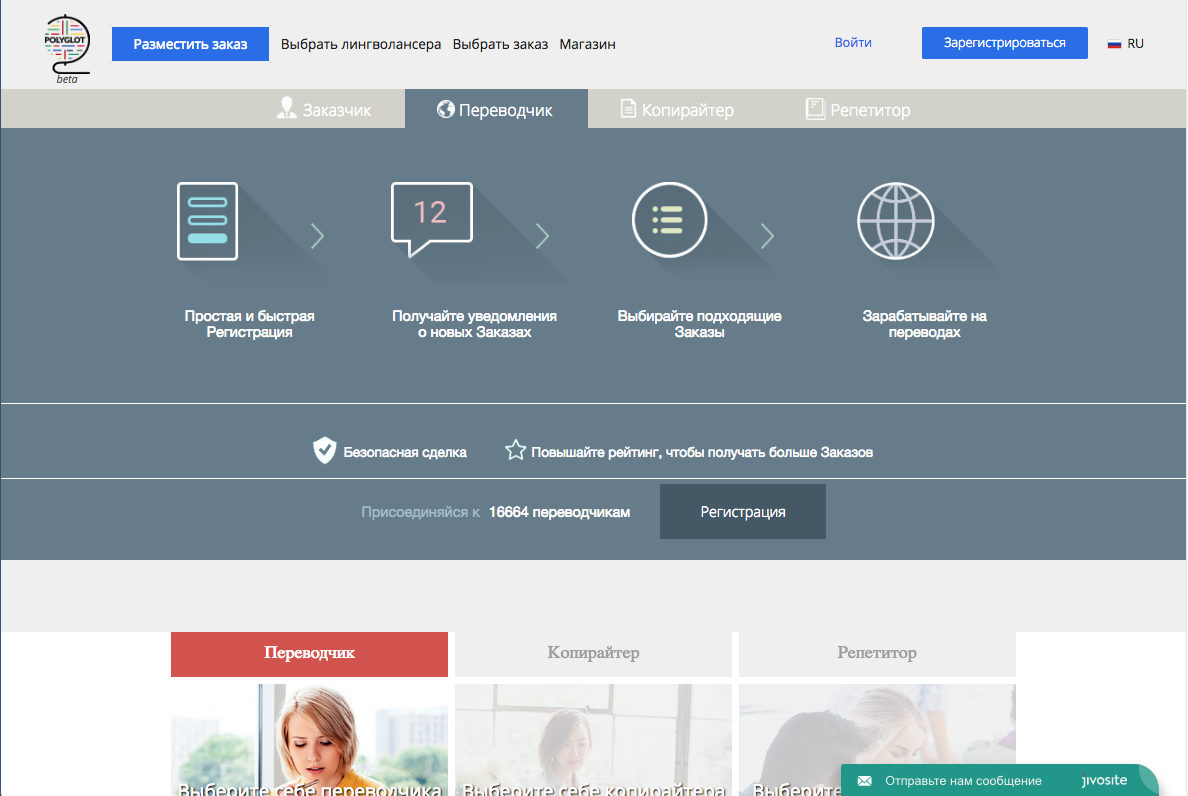Screen dimensions: 1188x796
Task: Click the person icon on Заказчик tab
Action: coord(286,108)
